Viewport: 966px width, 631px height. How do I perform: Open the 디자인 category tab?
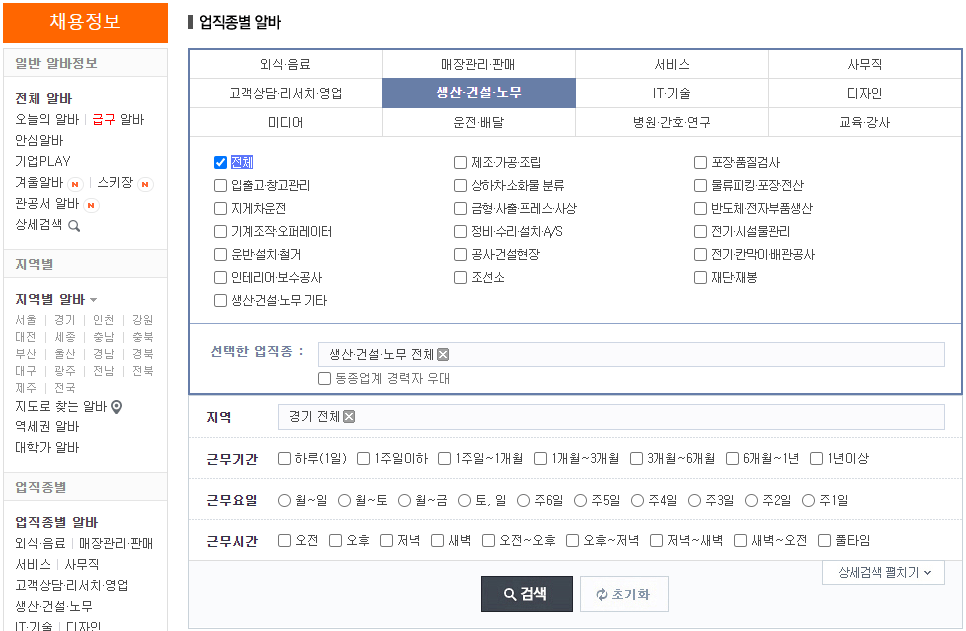coord(864,93)
